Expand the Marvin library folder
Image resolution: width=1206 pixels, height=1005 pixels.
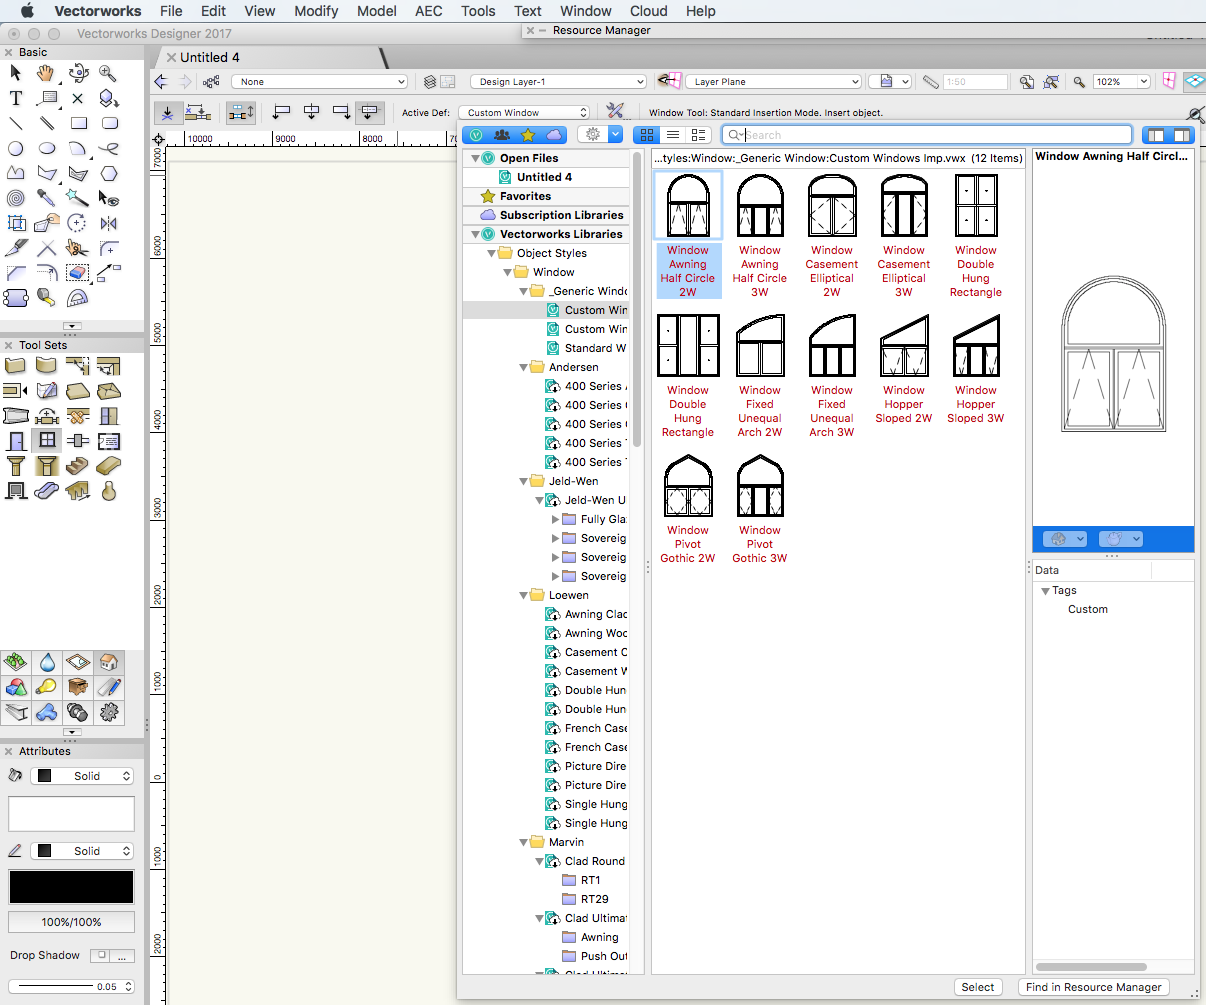tap(522, 842)
